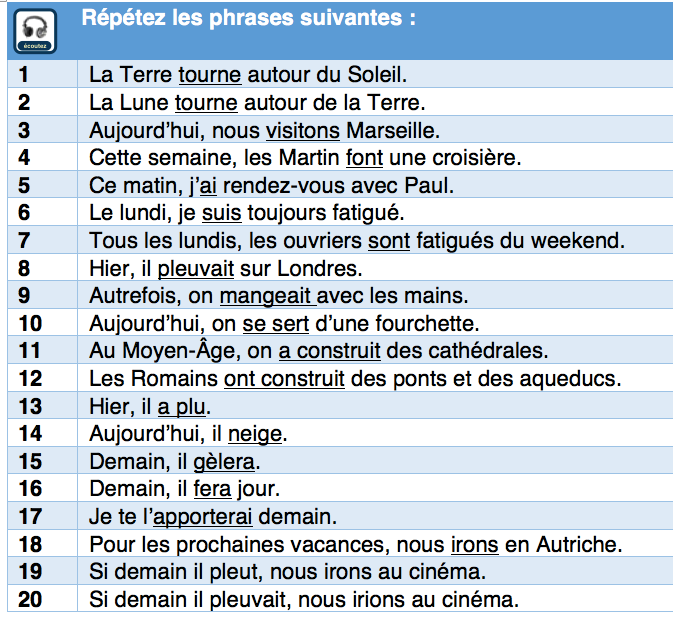Click underlined 'sont' in sentence 7

coord(388,241)
